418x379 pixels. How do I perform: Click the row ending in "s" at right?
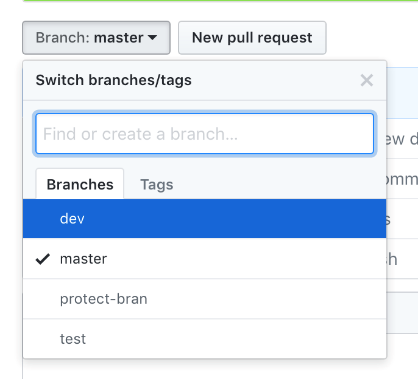click(402, 219)
